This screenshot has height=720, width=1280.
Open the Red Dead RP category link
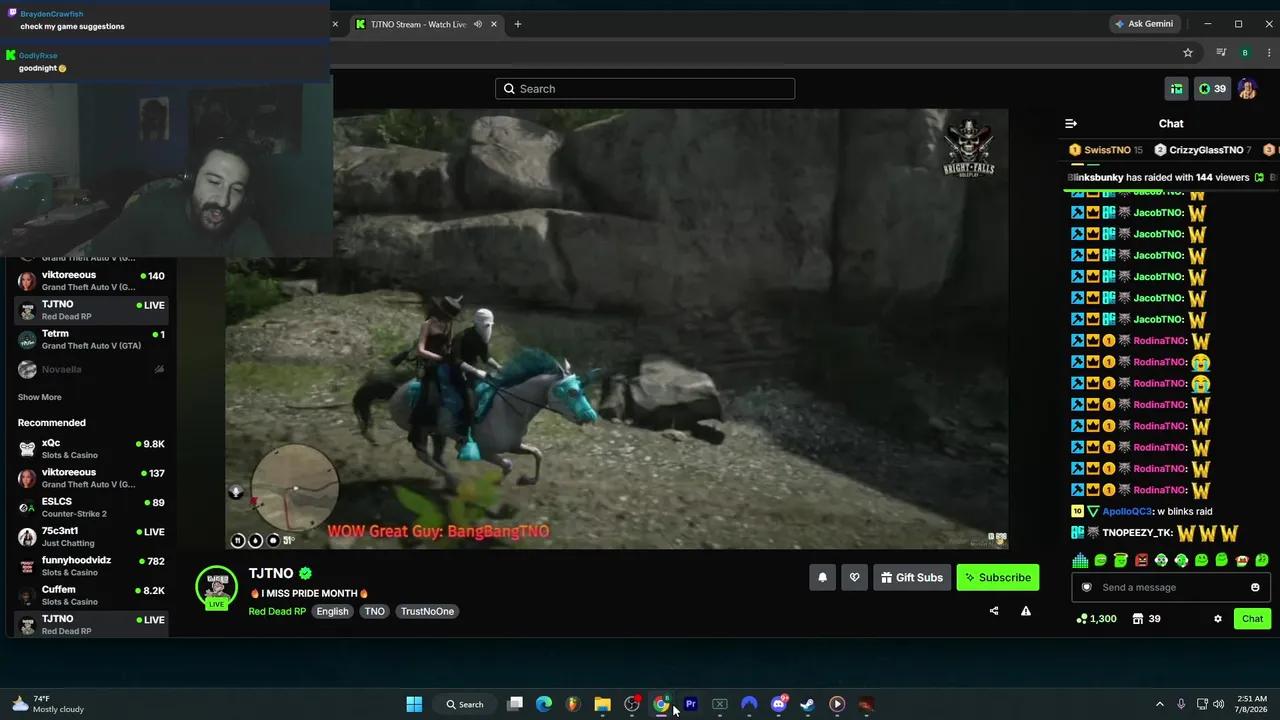tap(277, 611)
